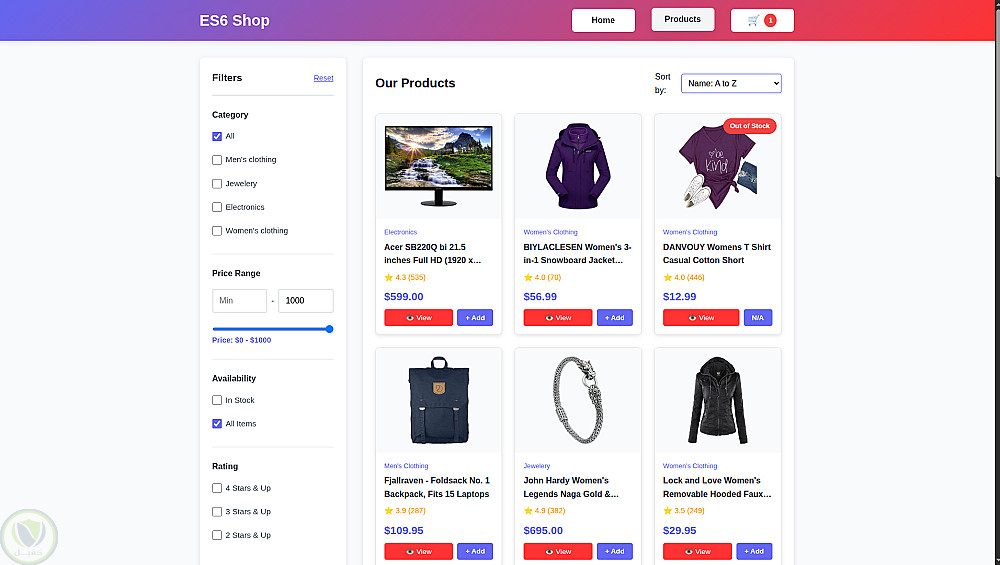Add the Fjallraven backpack to cart
Image resolution: width=1000 pixels, height=565 pixels.
point(475,551)
